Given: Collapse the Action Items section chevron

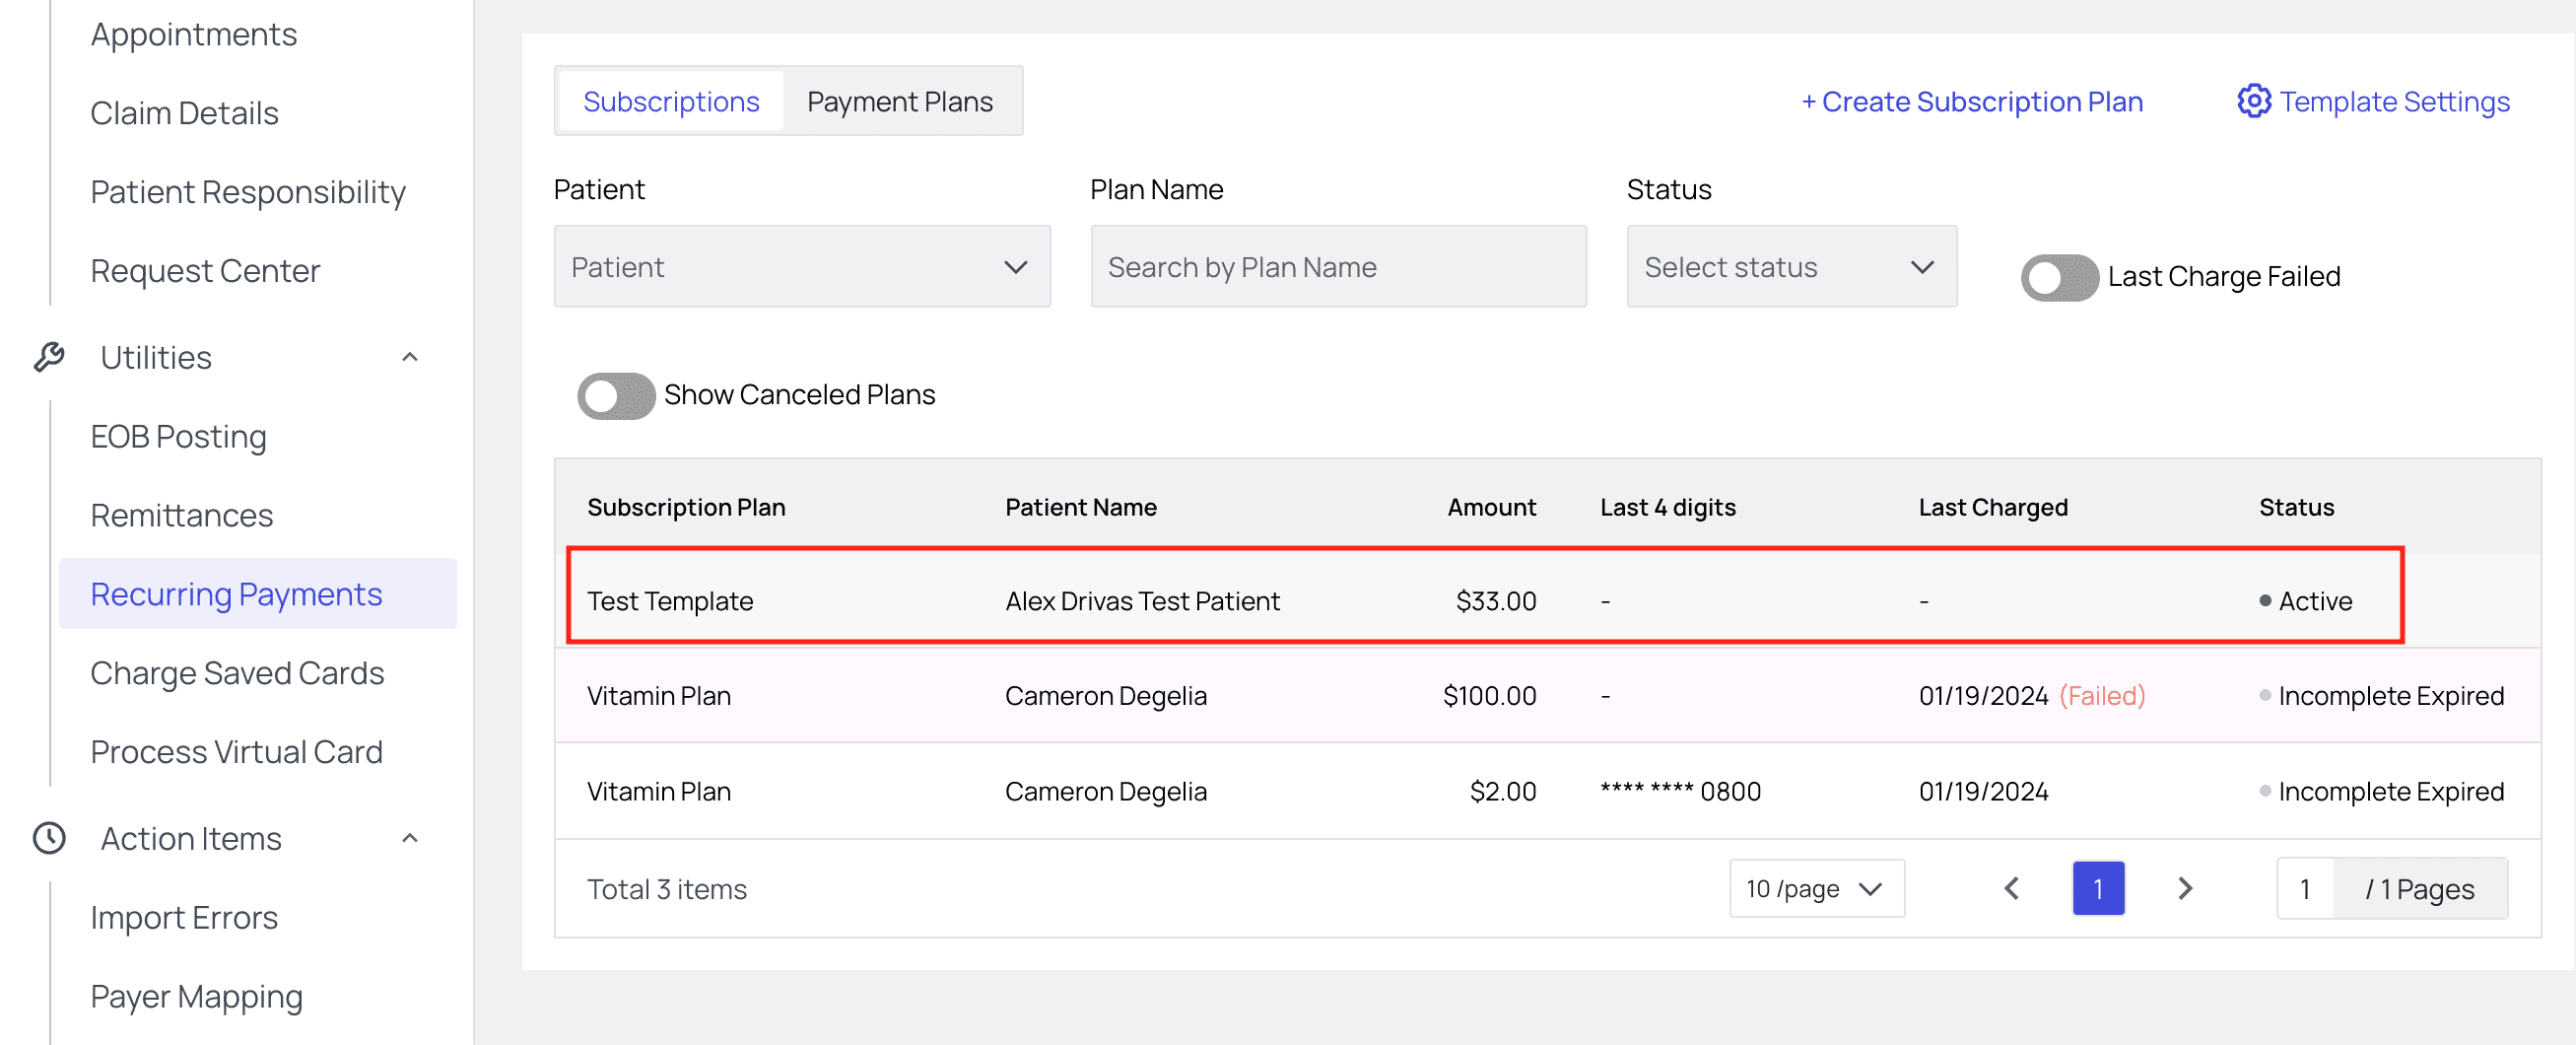Looking at the screenshot, I should 410,838.
